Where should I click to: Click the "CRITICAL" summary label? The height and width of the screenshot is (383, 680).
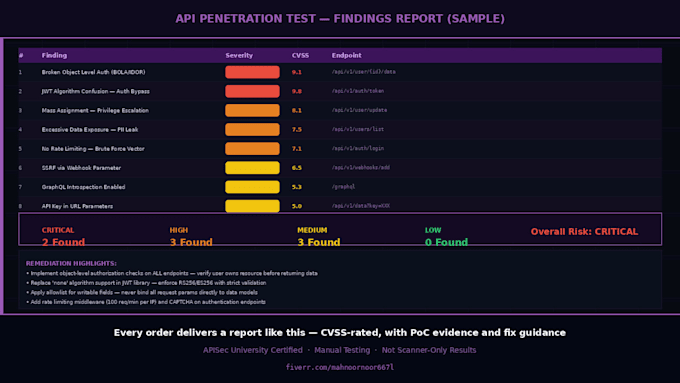click(58, 230)
